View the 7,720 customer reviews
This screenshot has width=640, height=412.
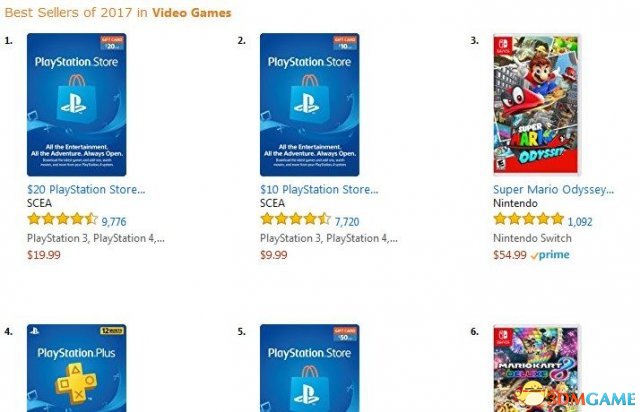coord(347,221)
